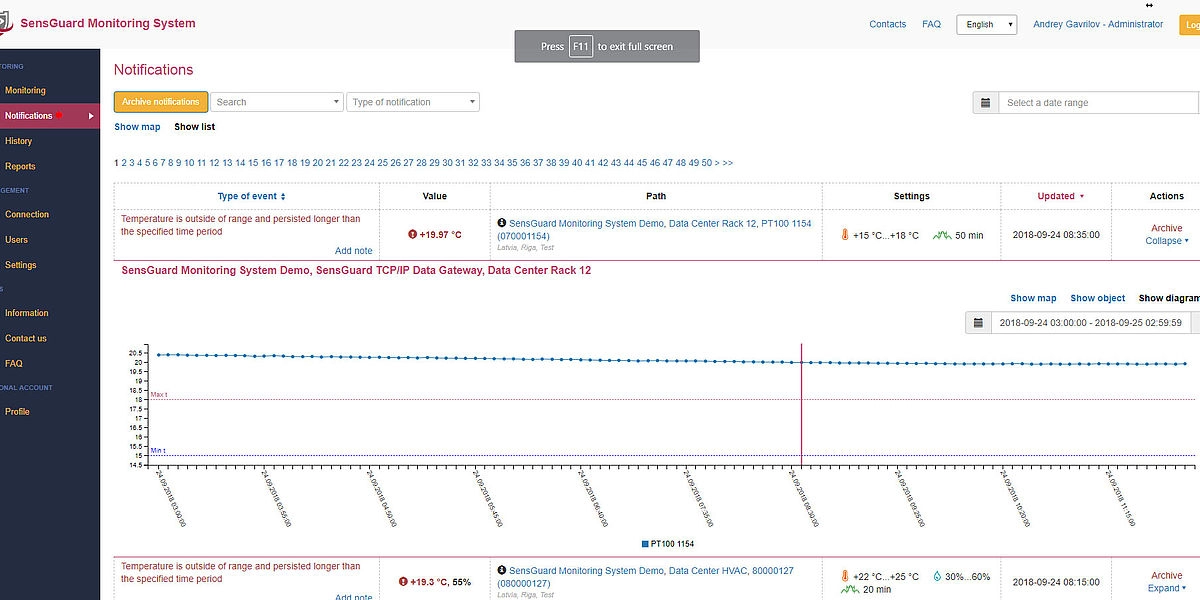The width and height of the screenshot is (1200, 600).
Task: Click the thermometer icon beside +15 °C...+18 °C
Action: tap(845, 235)
